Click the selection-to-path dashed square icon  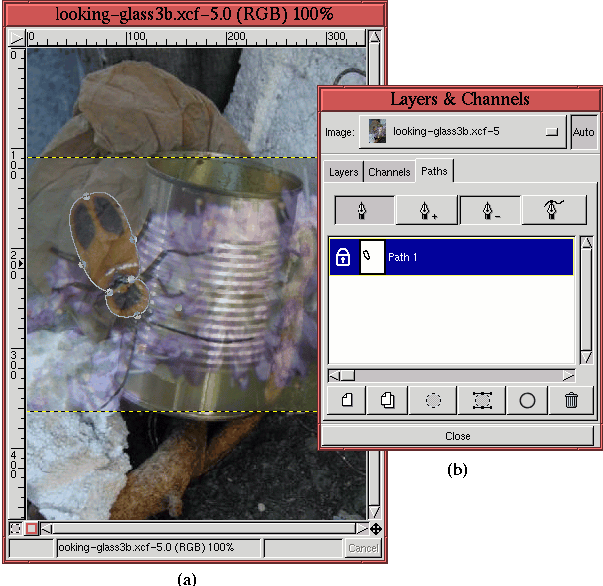(x=481, y=400)
